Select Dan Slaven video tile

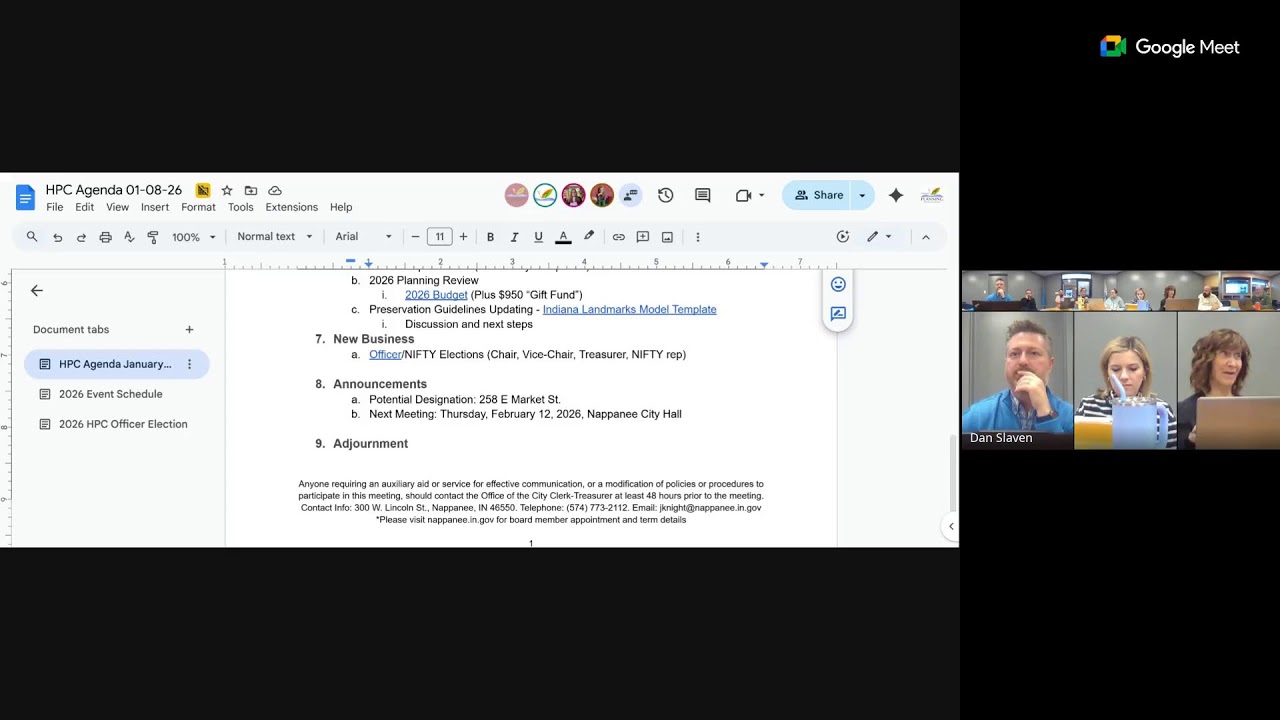pos(1018,380)
